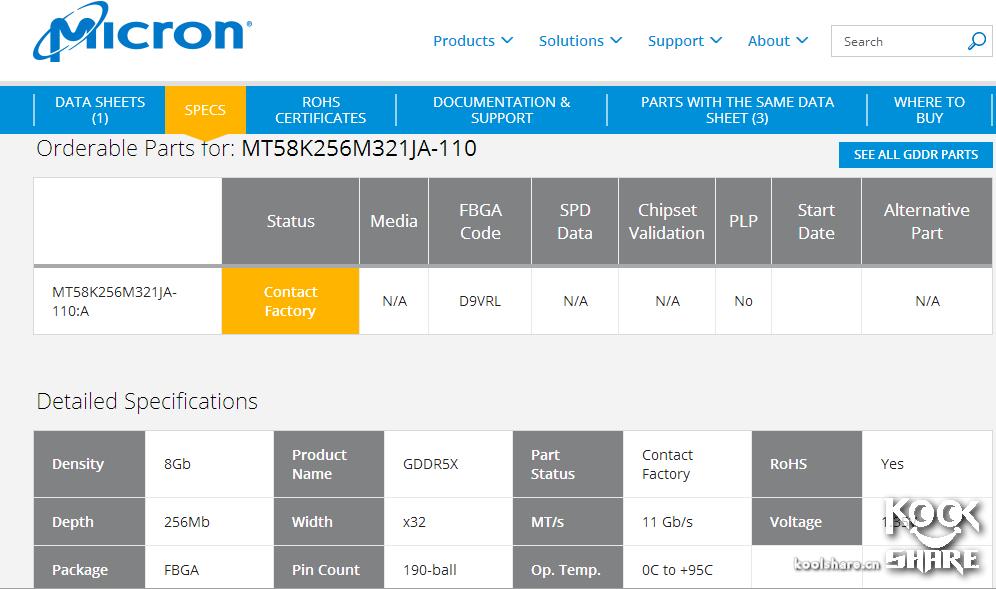Expand the Products dropdown menu
This screenshot has width=996, height=589.
click(473, 41)
